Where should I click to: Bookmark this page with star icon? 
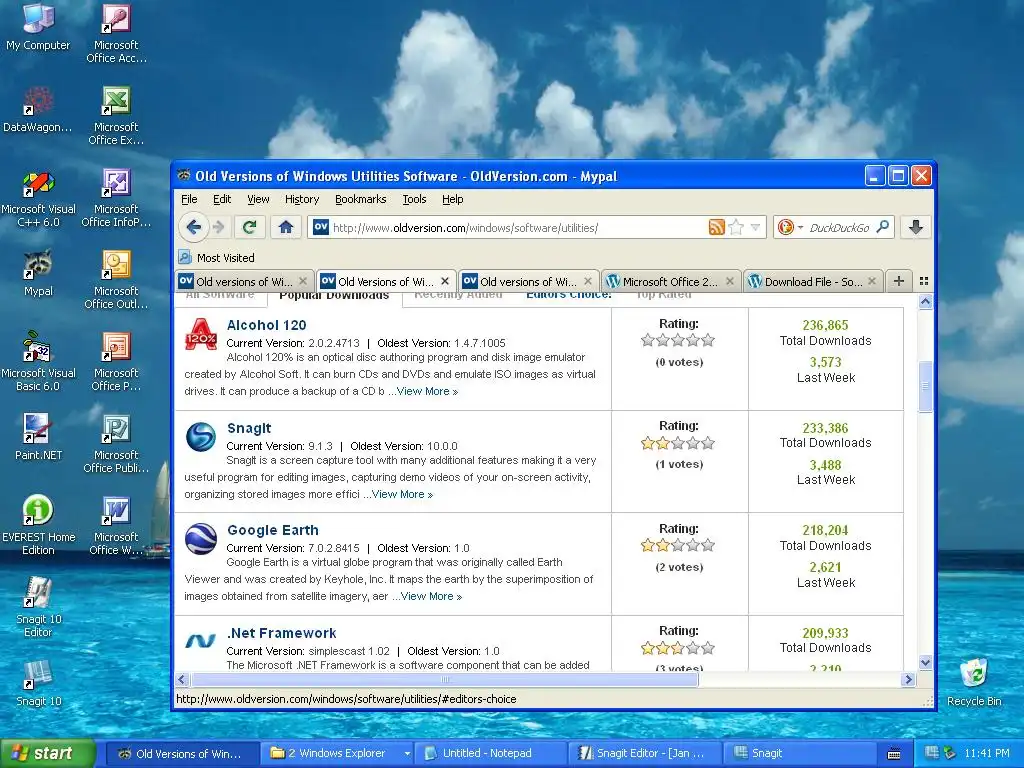736,227
